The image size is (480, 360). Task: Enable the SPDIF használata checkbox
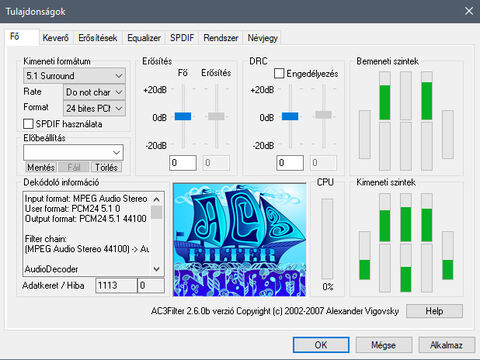point(28,124)
